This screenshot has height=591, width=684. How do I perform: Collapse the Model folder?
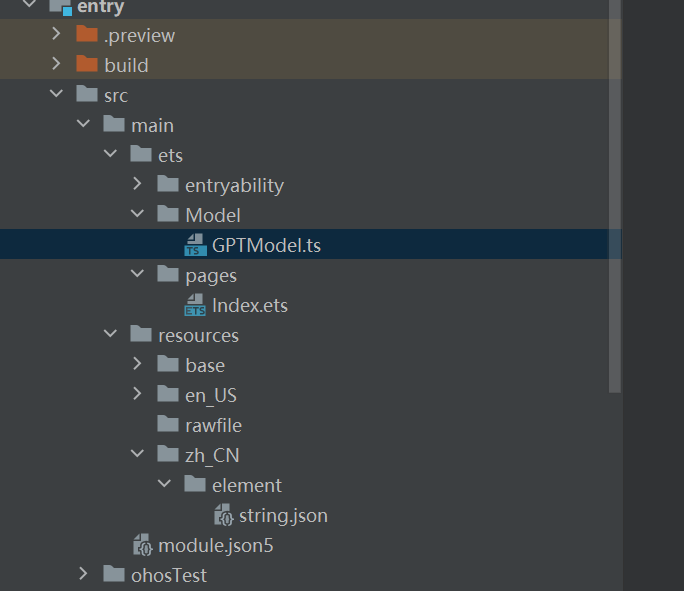click(137, 214)
